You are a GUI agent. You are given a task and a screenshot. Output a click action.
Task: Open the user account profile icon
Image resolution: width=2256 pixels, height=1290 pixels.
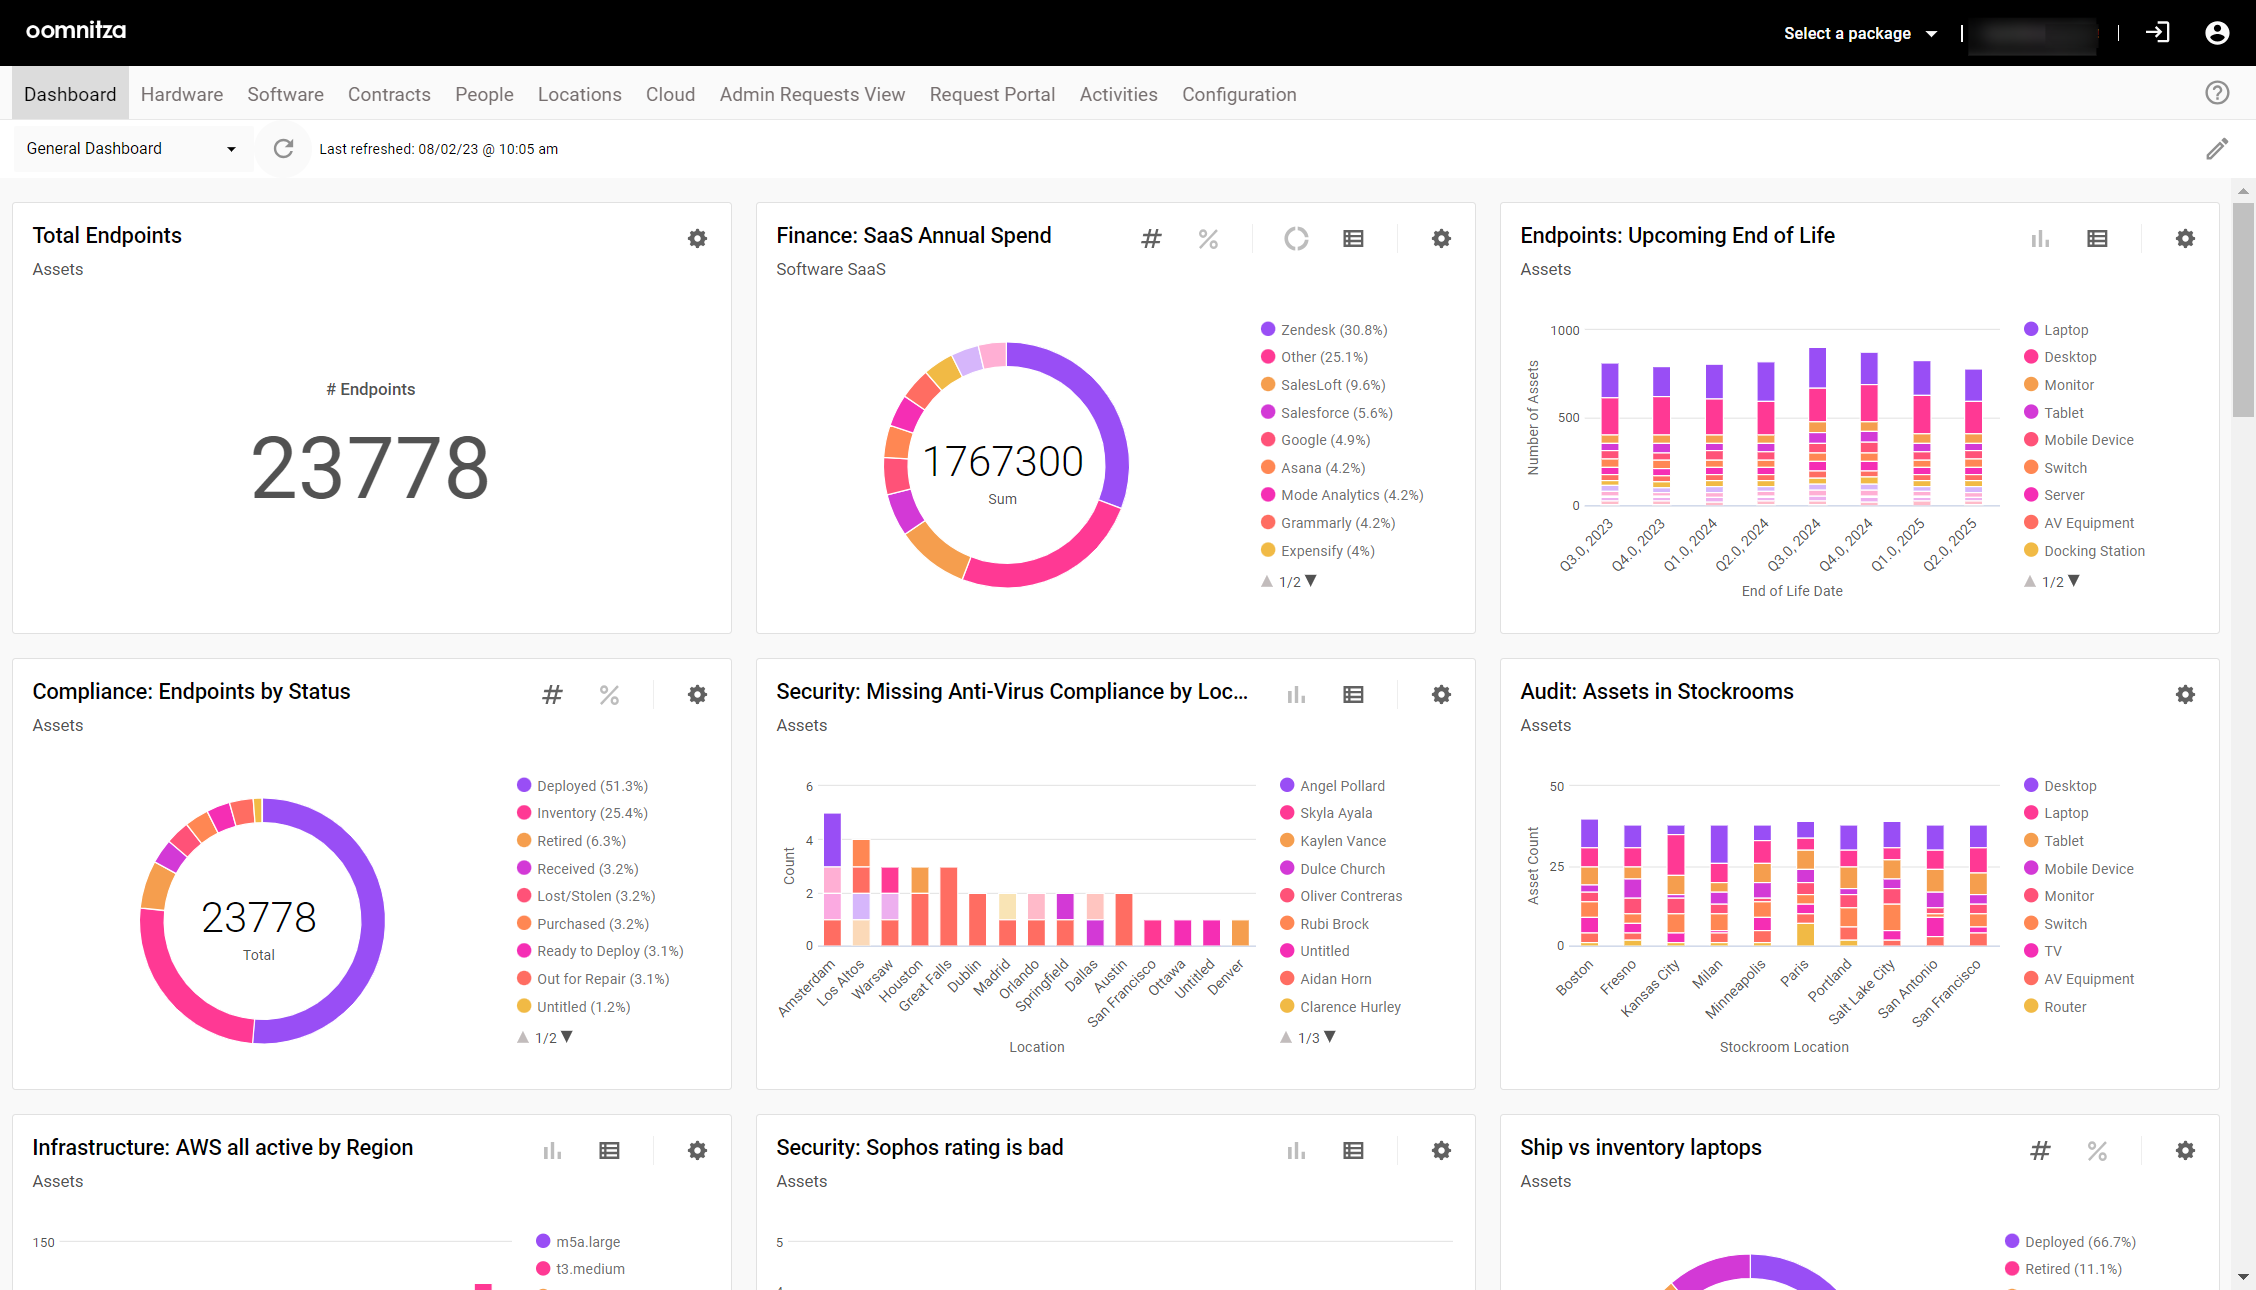coord(2217,33)
